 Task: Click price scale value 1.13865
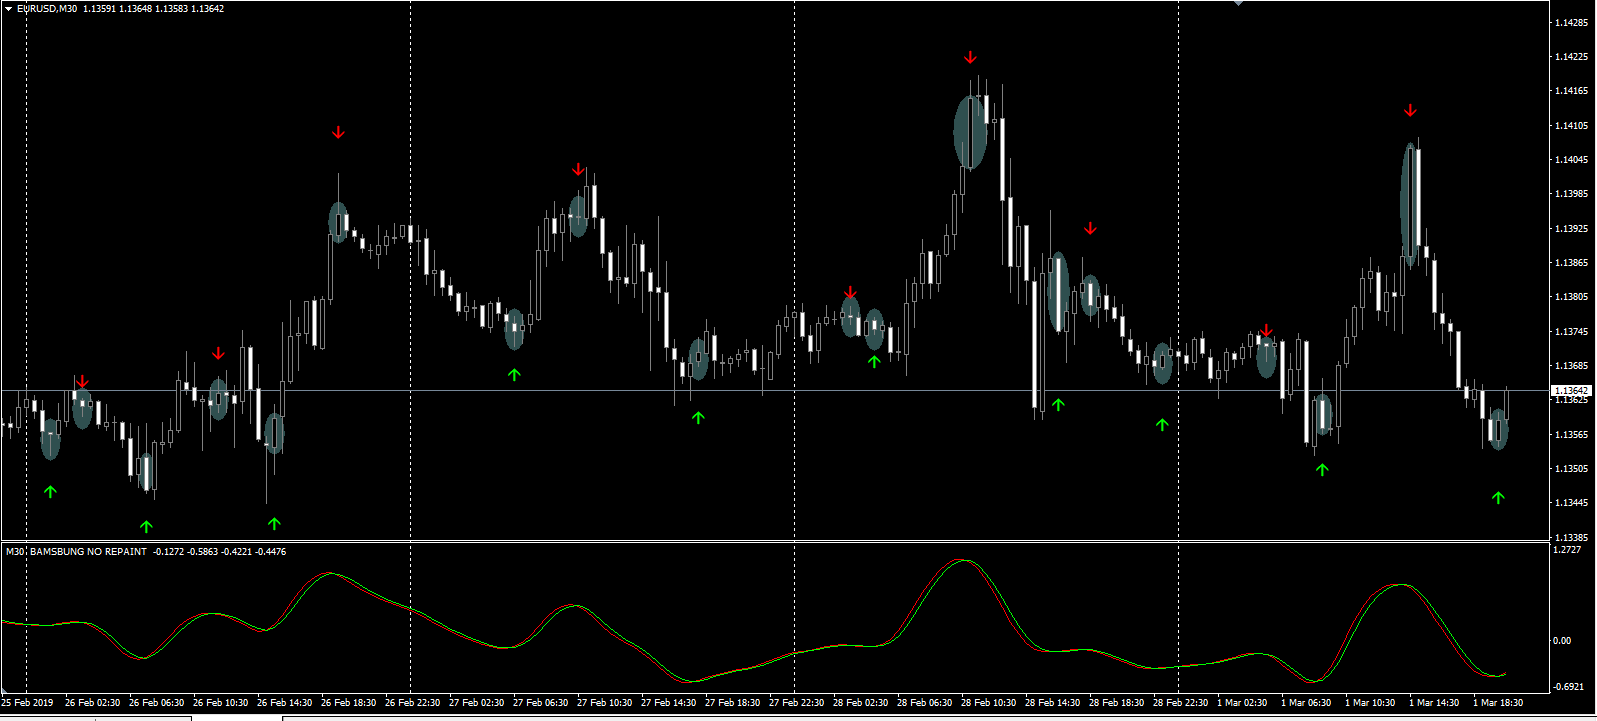point(1571,263)
